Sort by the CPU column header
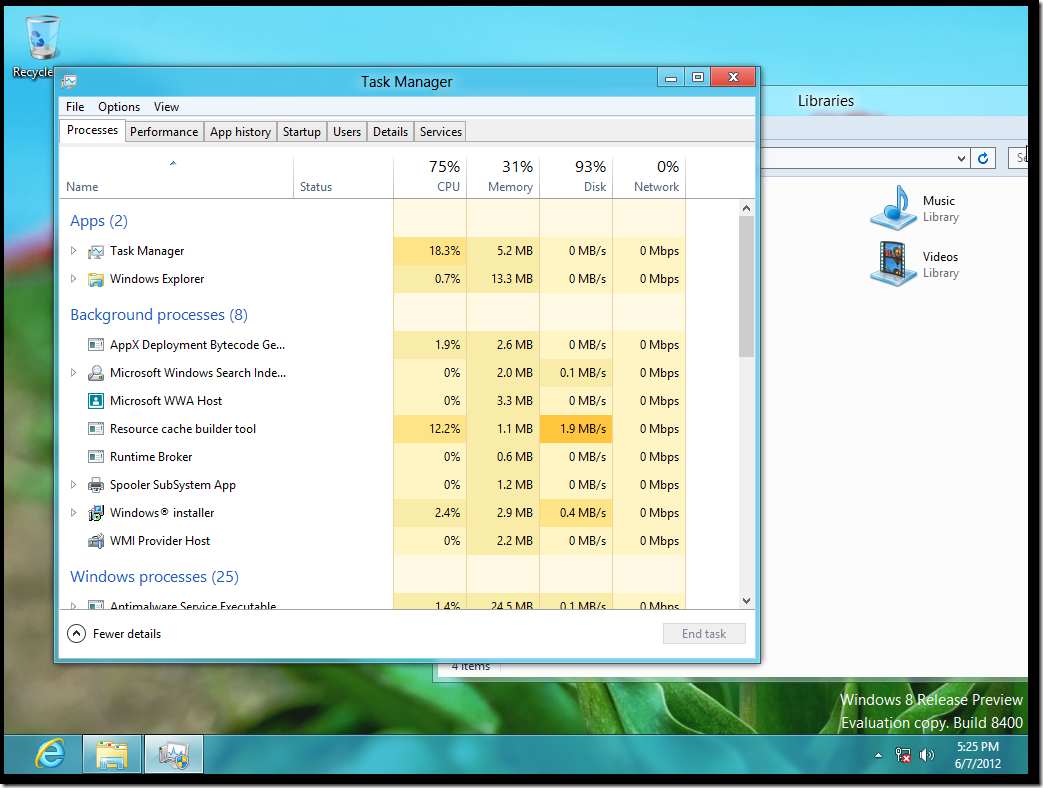Image resolution: width=1043 pixels, height=788 pixels. coord(430,177)
